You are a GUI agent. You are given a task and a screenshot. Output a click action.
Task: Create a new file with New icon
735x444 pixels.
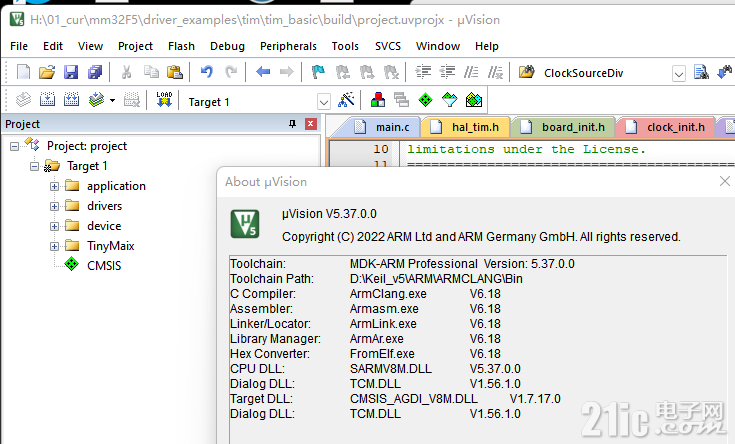pyautogui.click(x=23, y=72)
